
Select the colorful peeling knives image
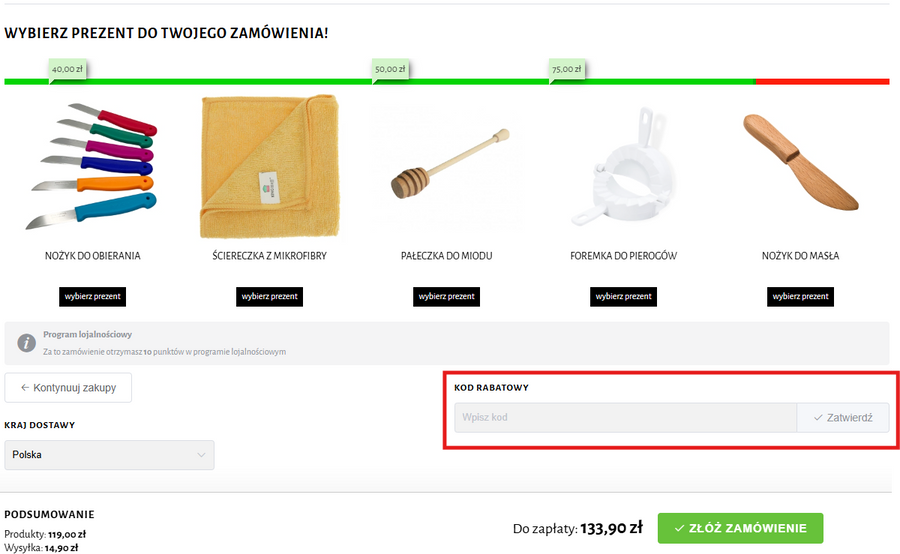pyautogui.click(x=92, y=166)
